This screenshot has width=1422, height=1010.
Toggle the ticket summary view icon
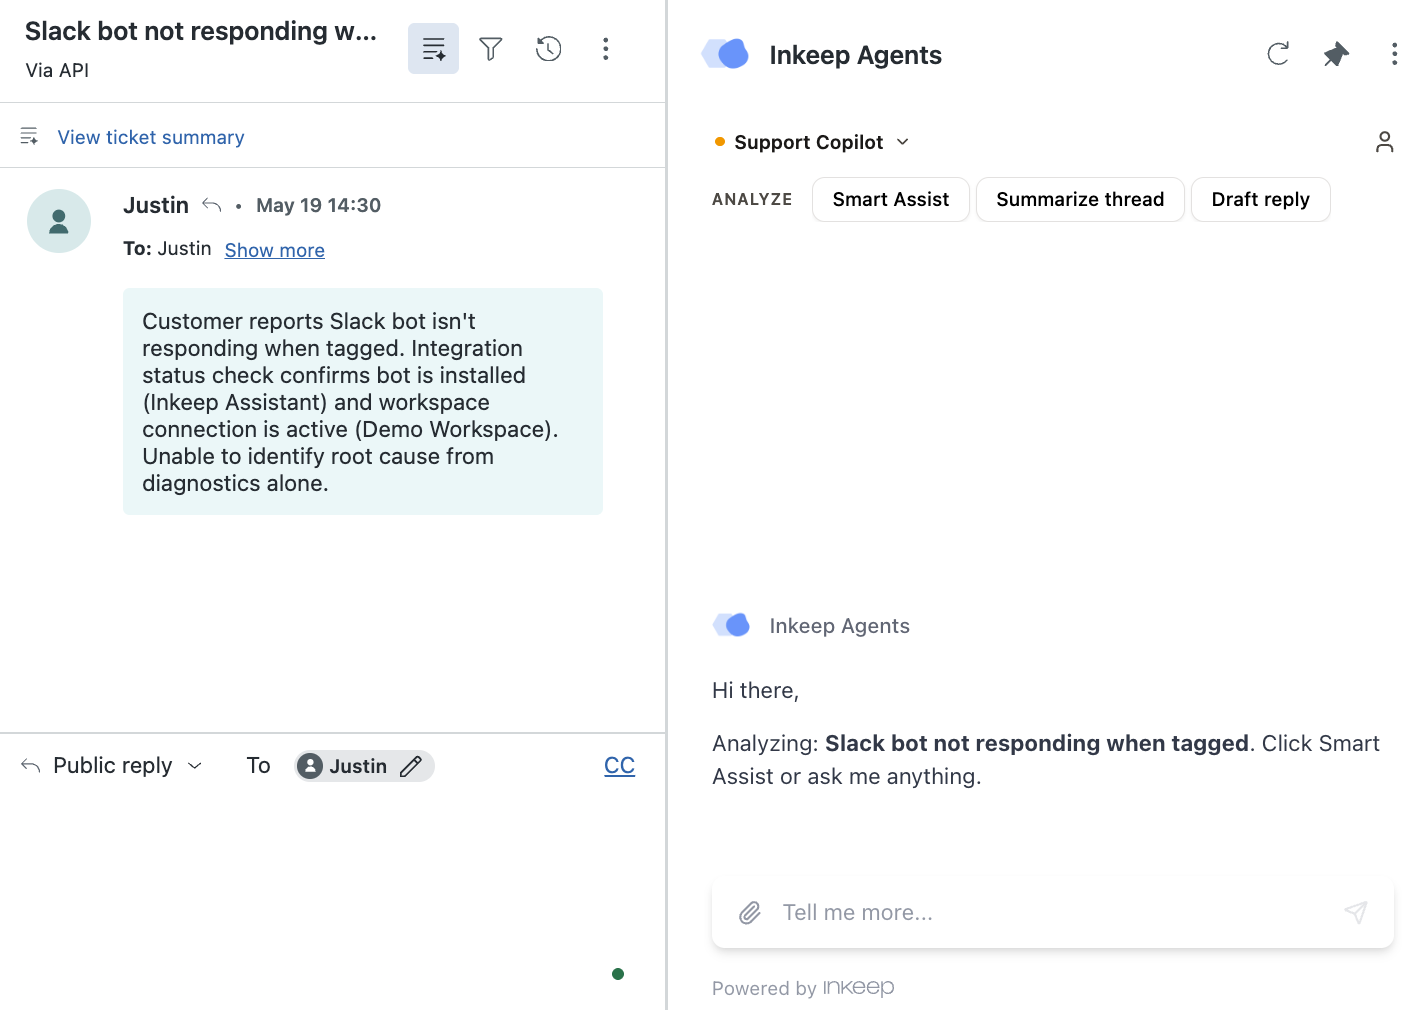(x=433, y=49)
